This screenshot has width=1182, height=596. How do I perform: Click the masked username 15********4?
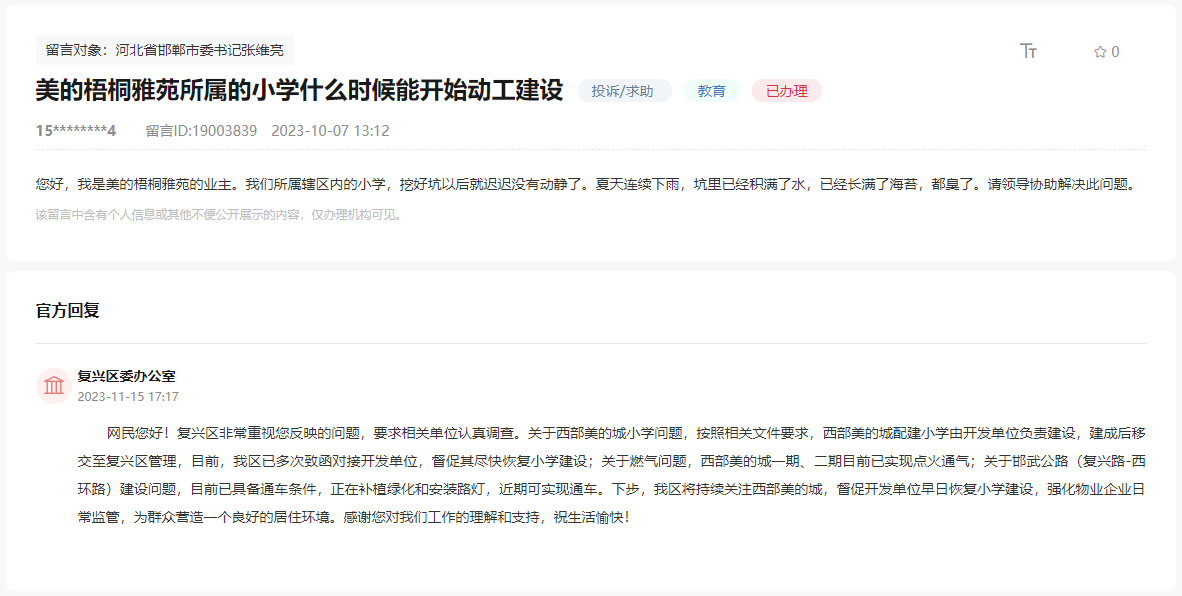[x=75, y=131]
